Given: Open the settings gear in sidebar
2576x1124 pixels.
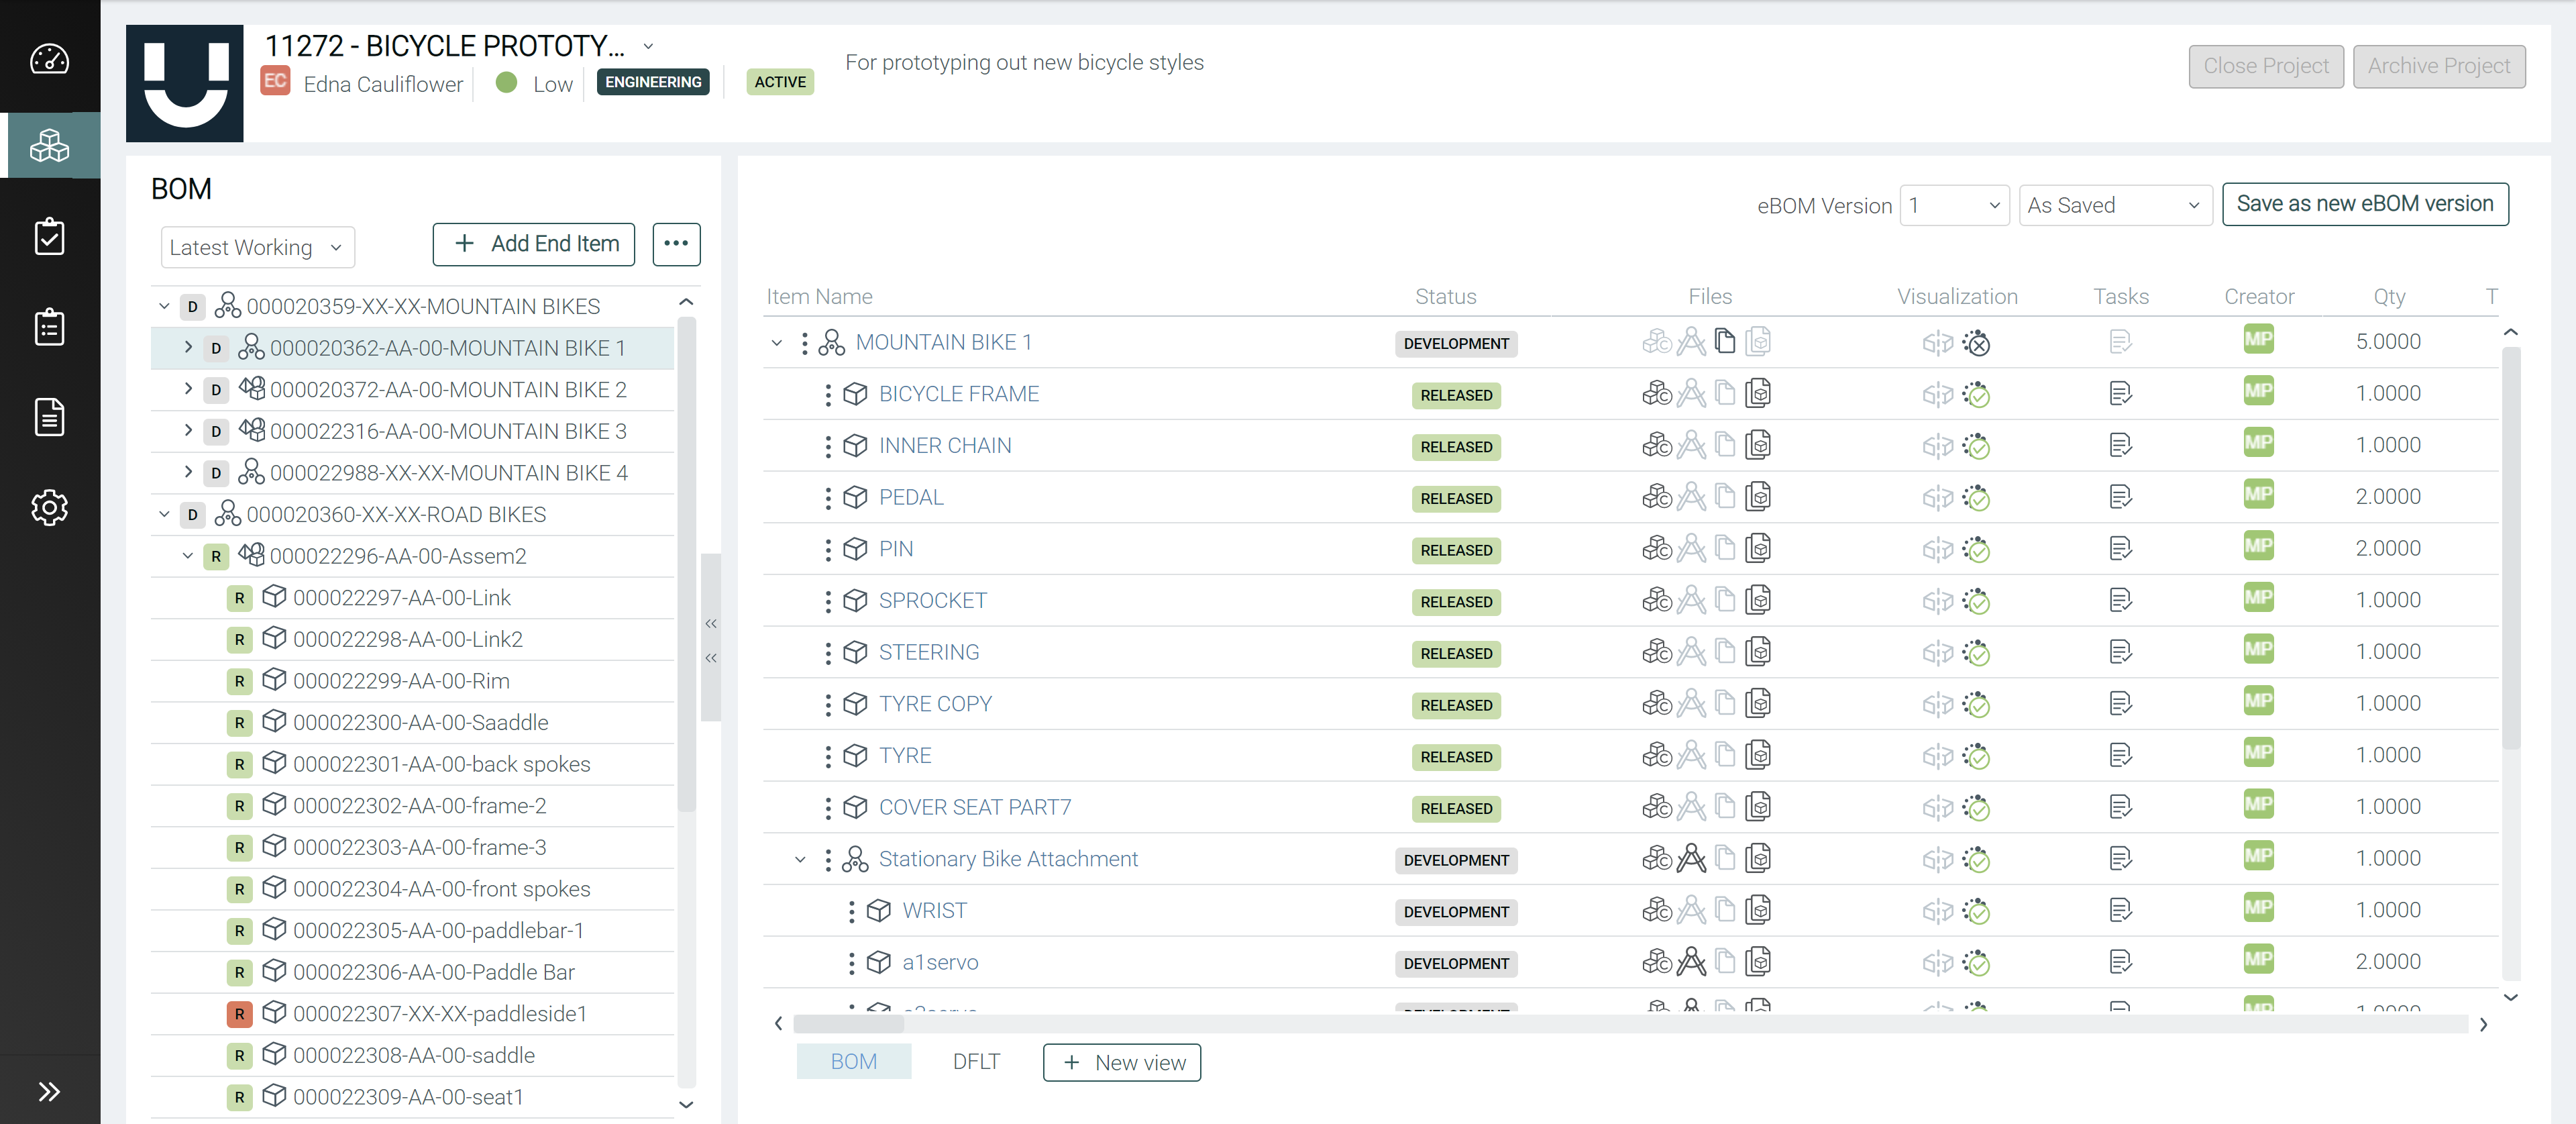Looking at the screenshot, I should pos(49,507).
